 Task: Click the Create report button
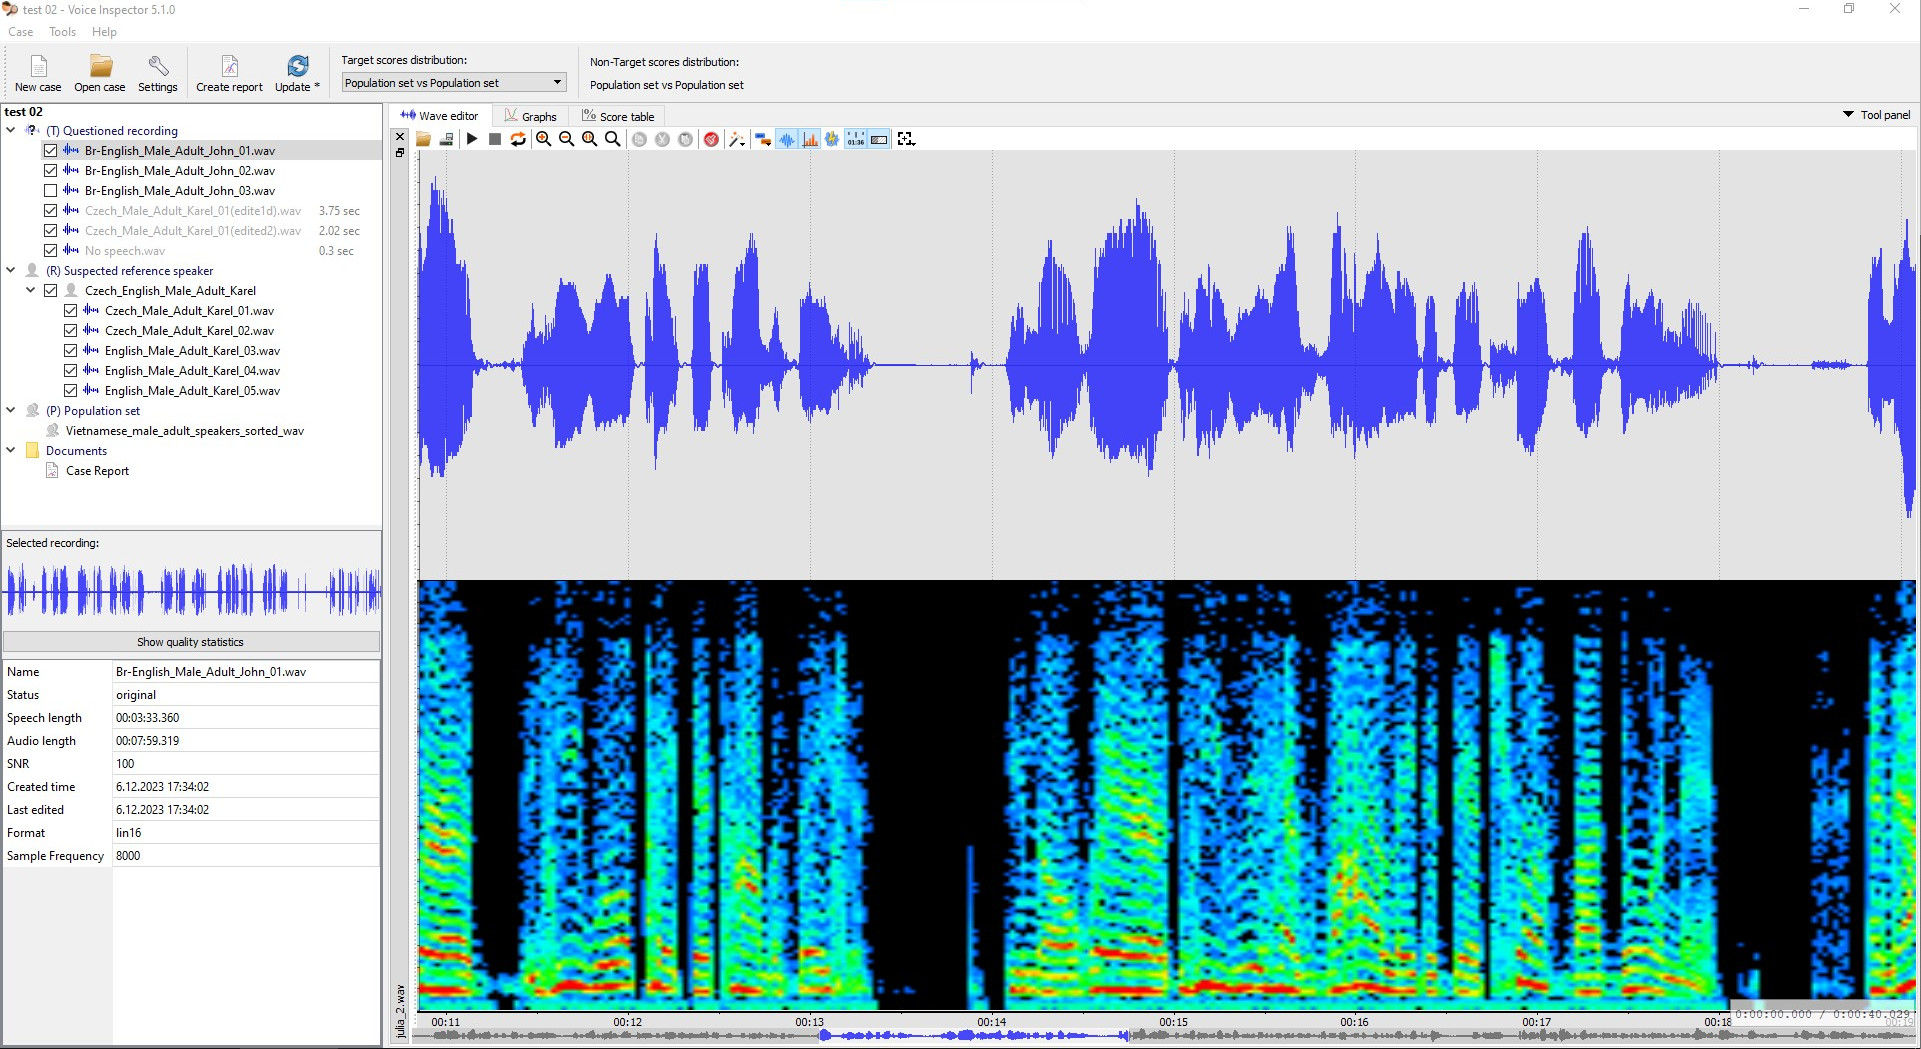tap(229, 73)
